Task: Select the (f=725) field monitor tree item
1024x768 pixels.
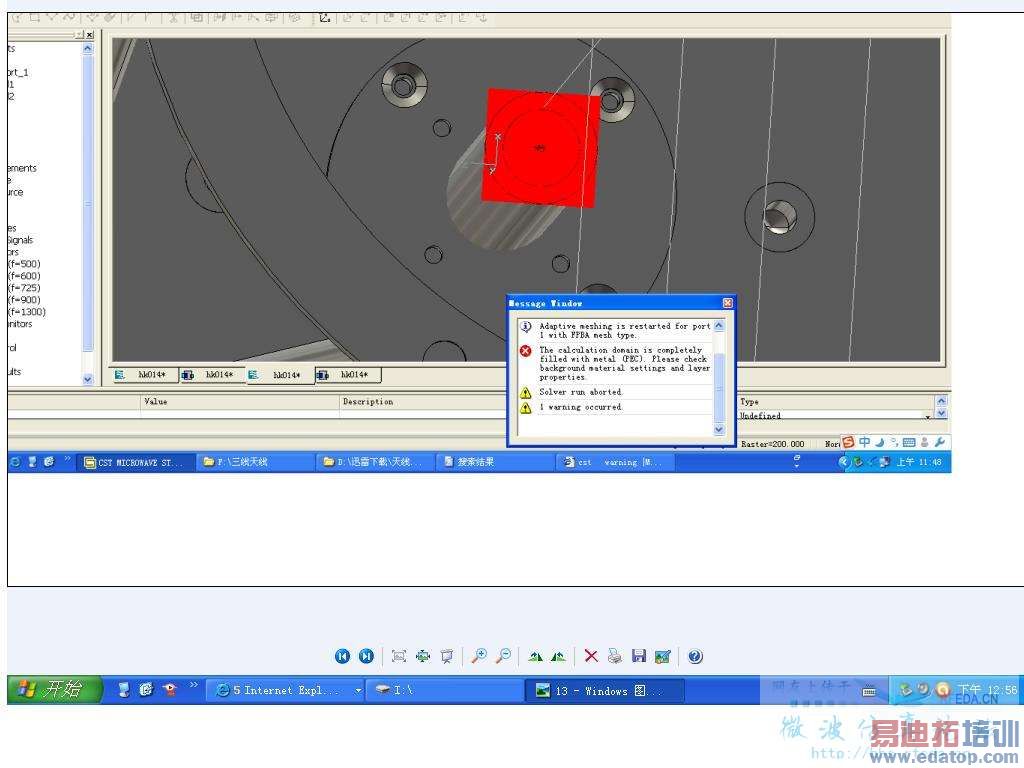Action: [24, 287]
